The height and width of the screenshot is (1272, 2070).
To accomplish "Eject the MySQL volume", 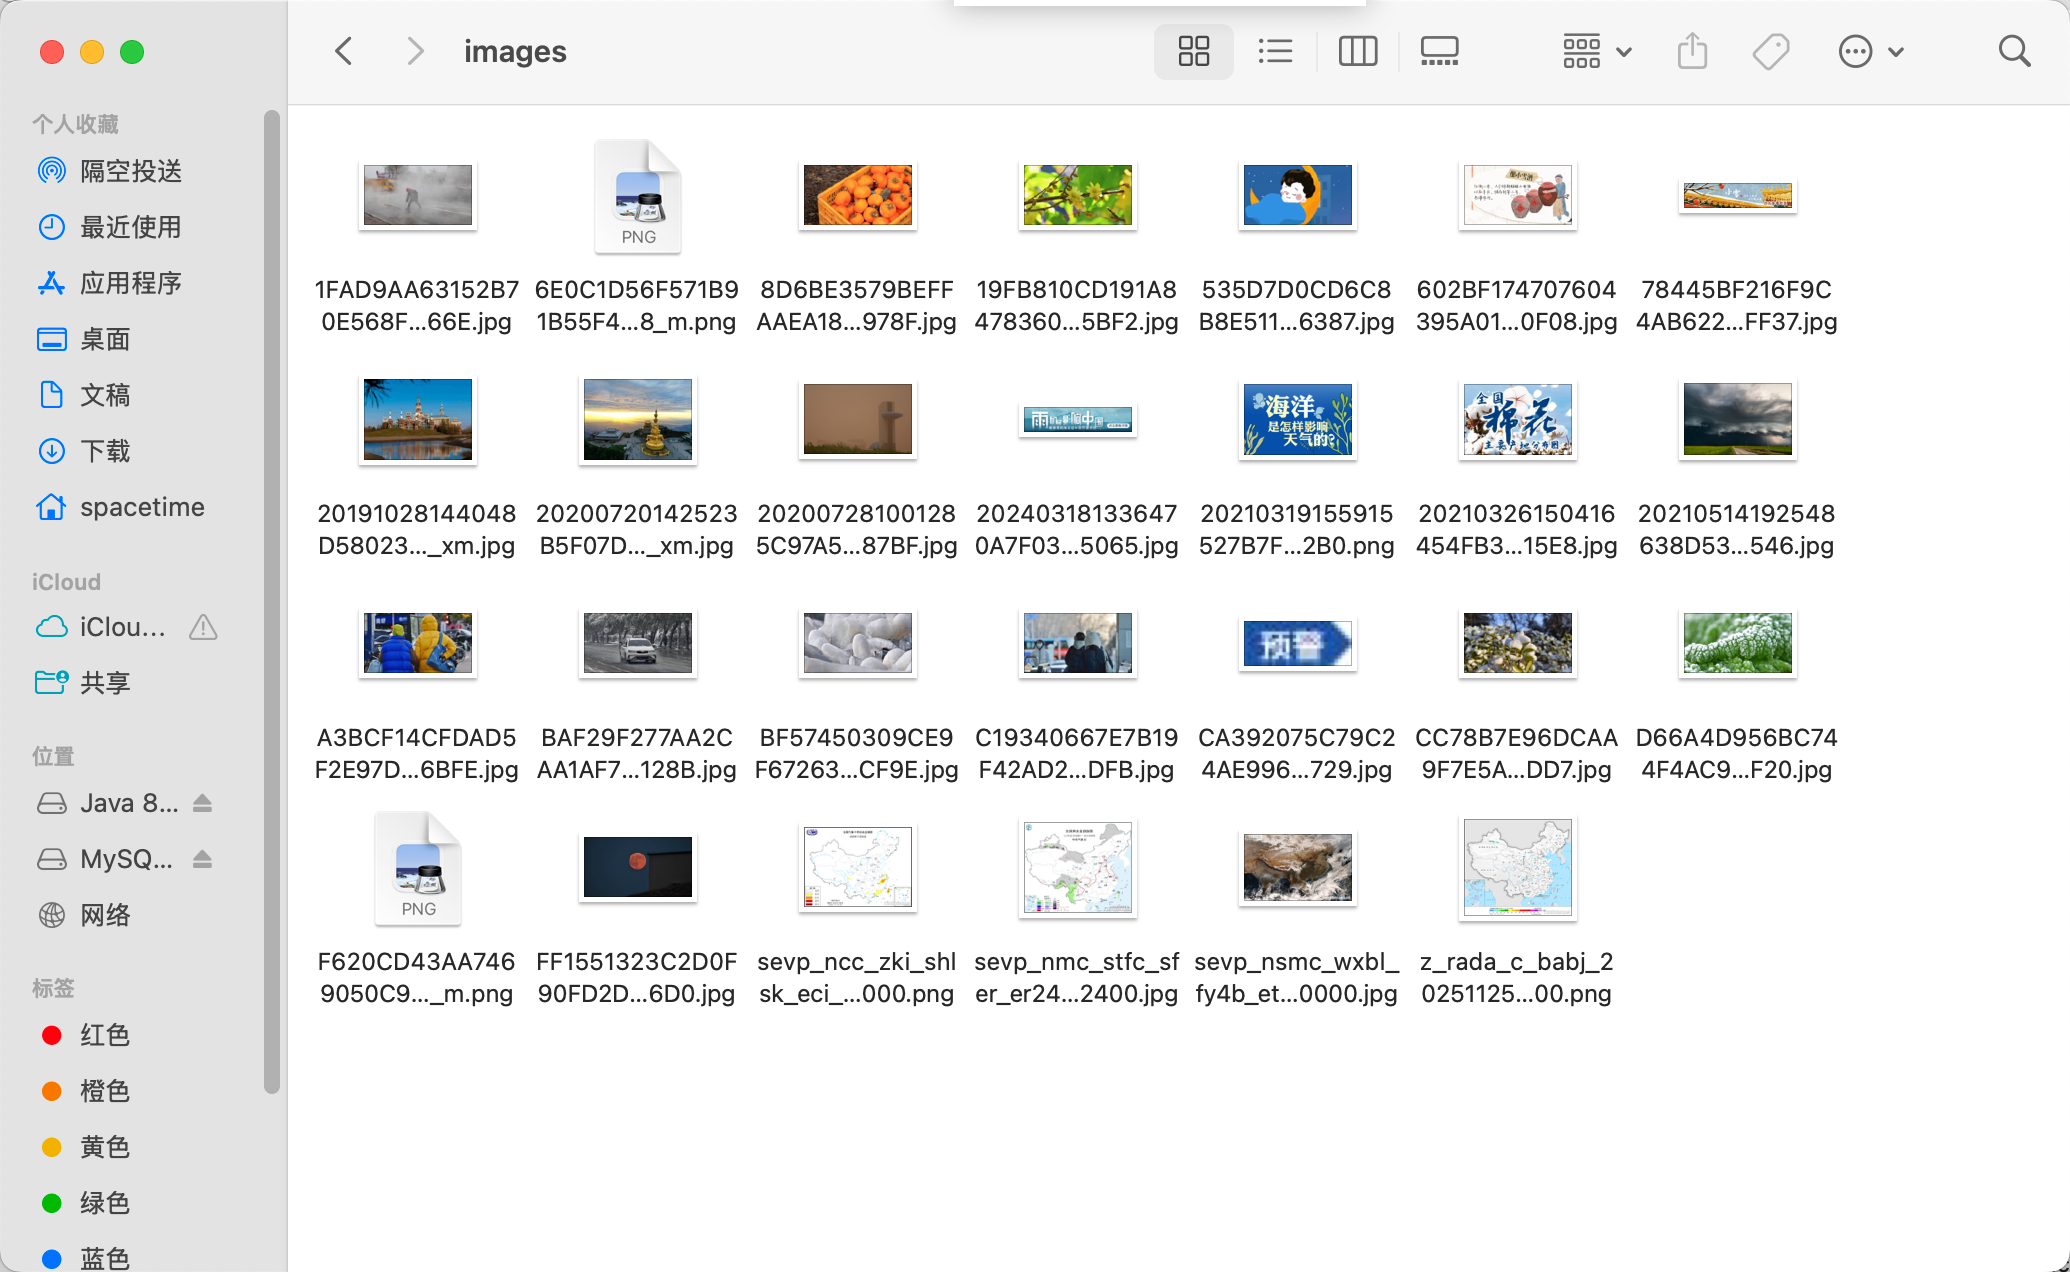I will (x=202, y=859).
